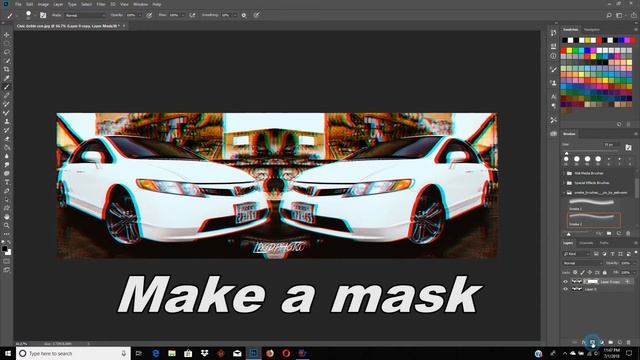Image resolution: width=640 pixels, height=360 pixels.
Task: Lock transparent pixels icon in Layers
Action: (575, 272)
